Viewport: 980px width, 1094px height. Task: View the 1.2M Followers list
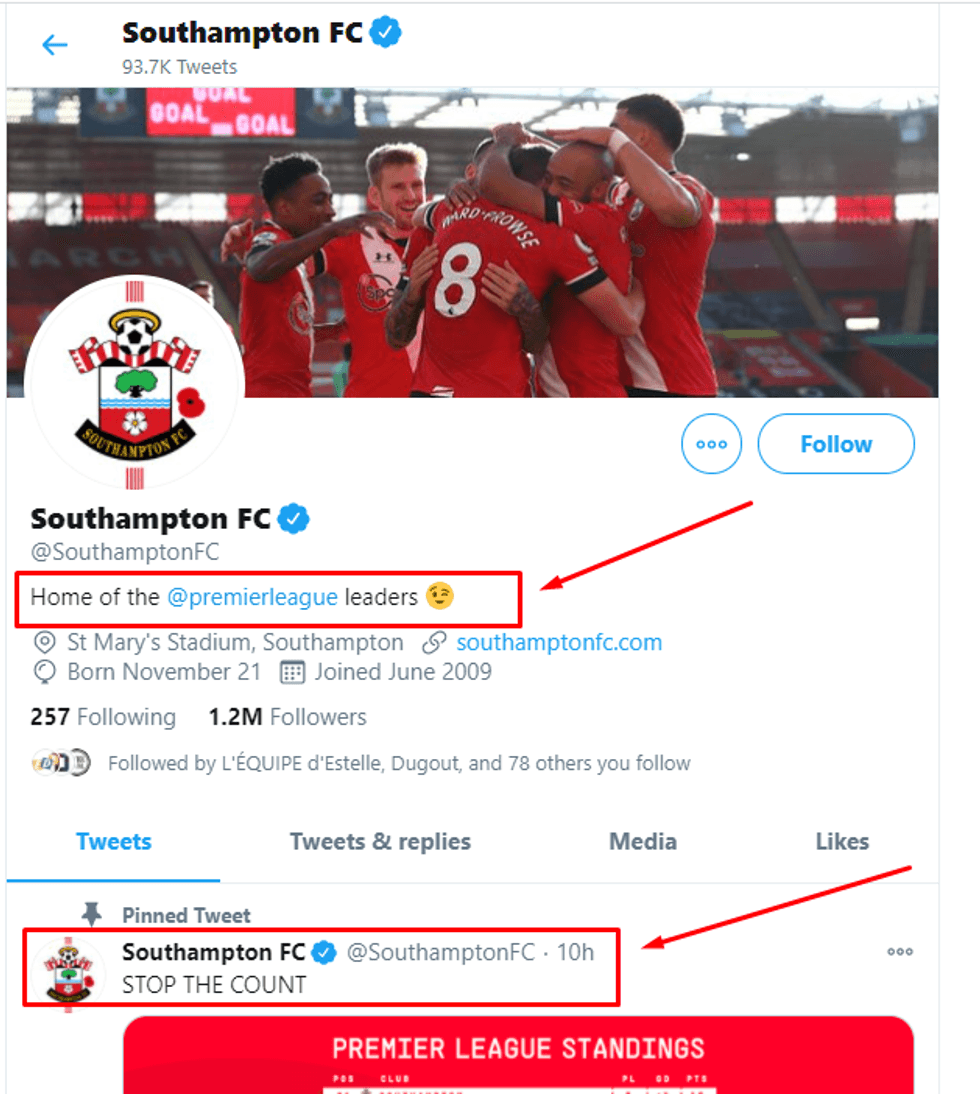pyautogui.click(x=287, y=717)
